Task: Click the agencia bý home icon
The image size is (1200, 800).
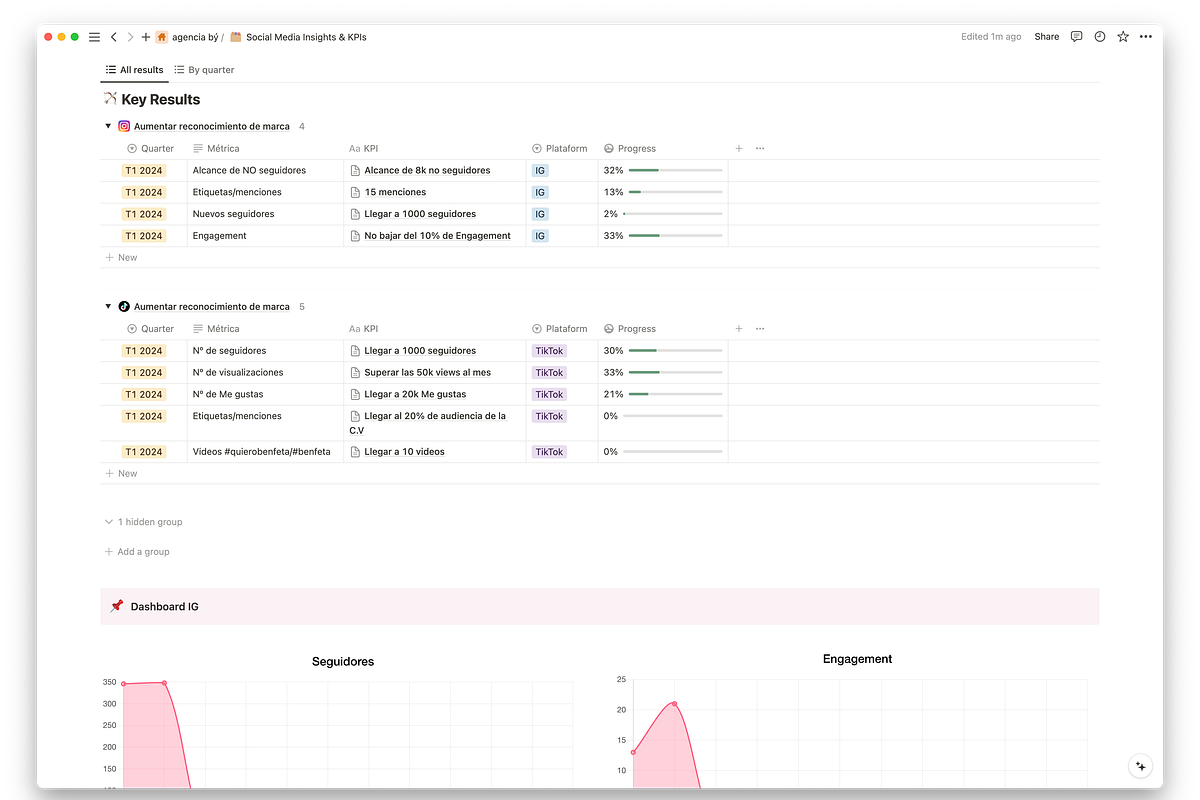Action: coord(162,37)
